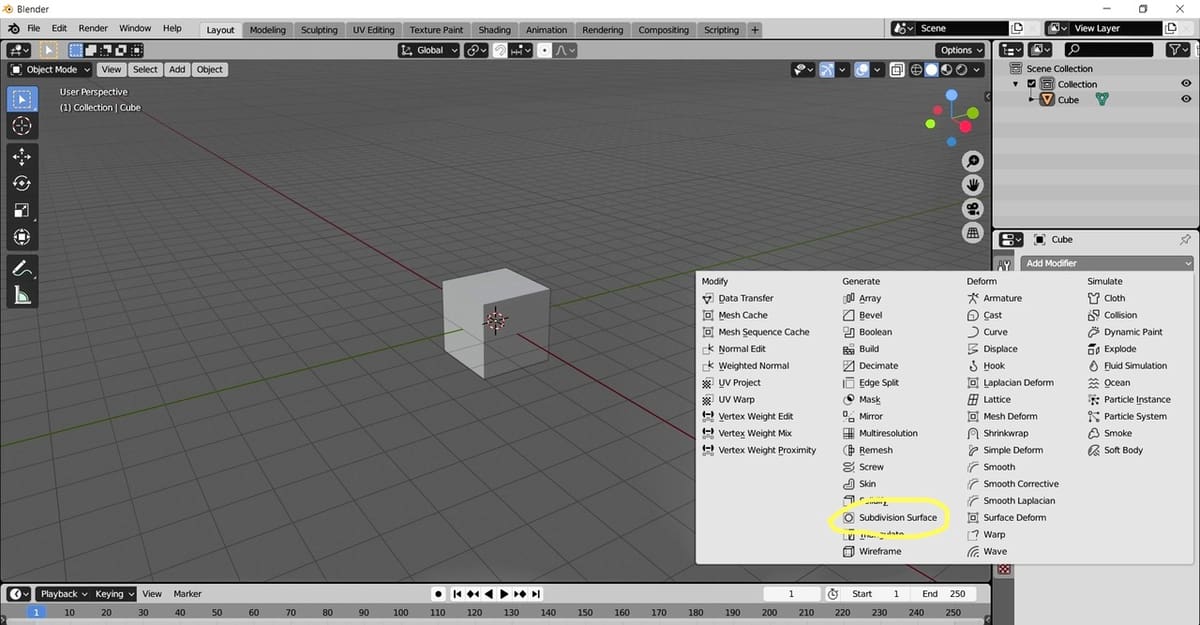This screenshot has height=625, width=1200.
Task: Open the Shading workspace tab
Action: point(494,30)
